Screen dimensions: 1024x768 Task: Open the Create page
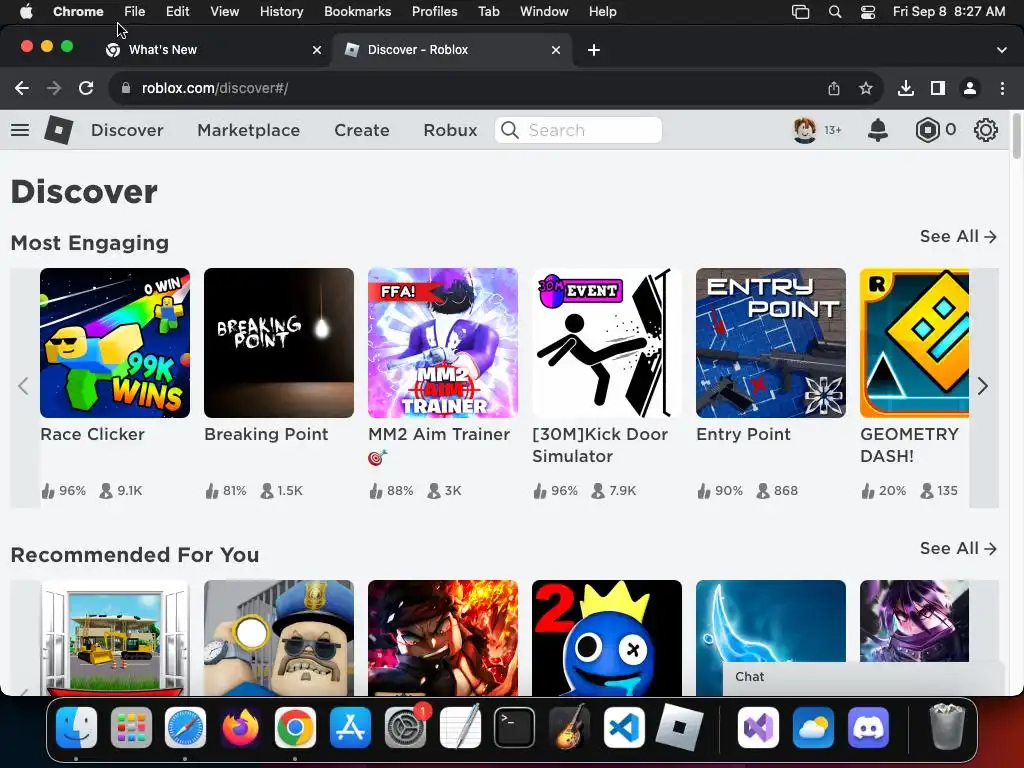[x=362, y=130]
